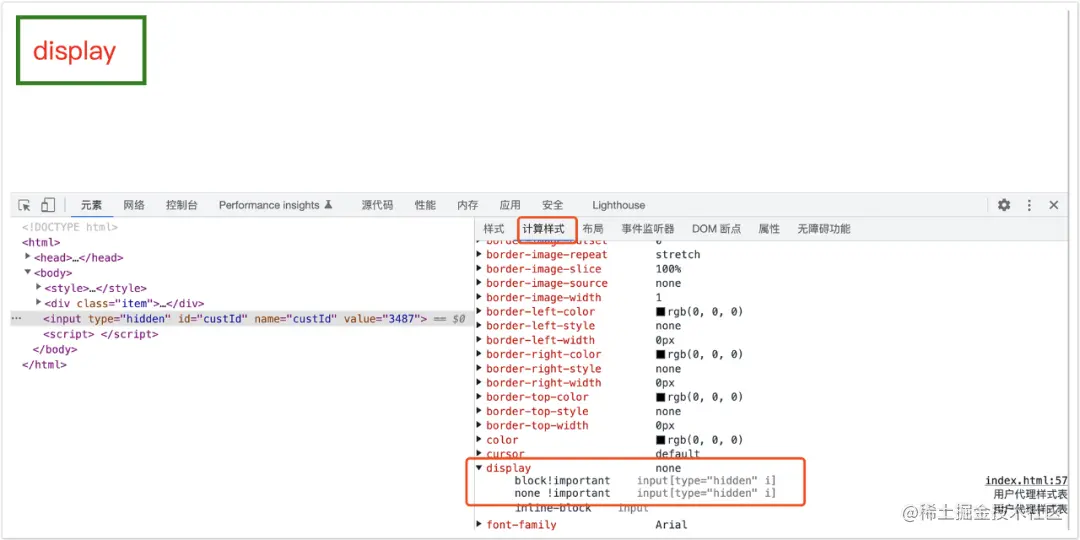Expand the font-family property

pyautogui.click(x=479, y=524)
